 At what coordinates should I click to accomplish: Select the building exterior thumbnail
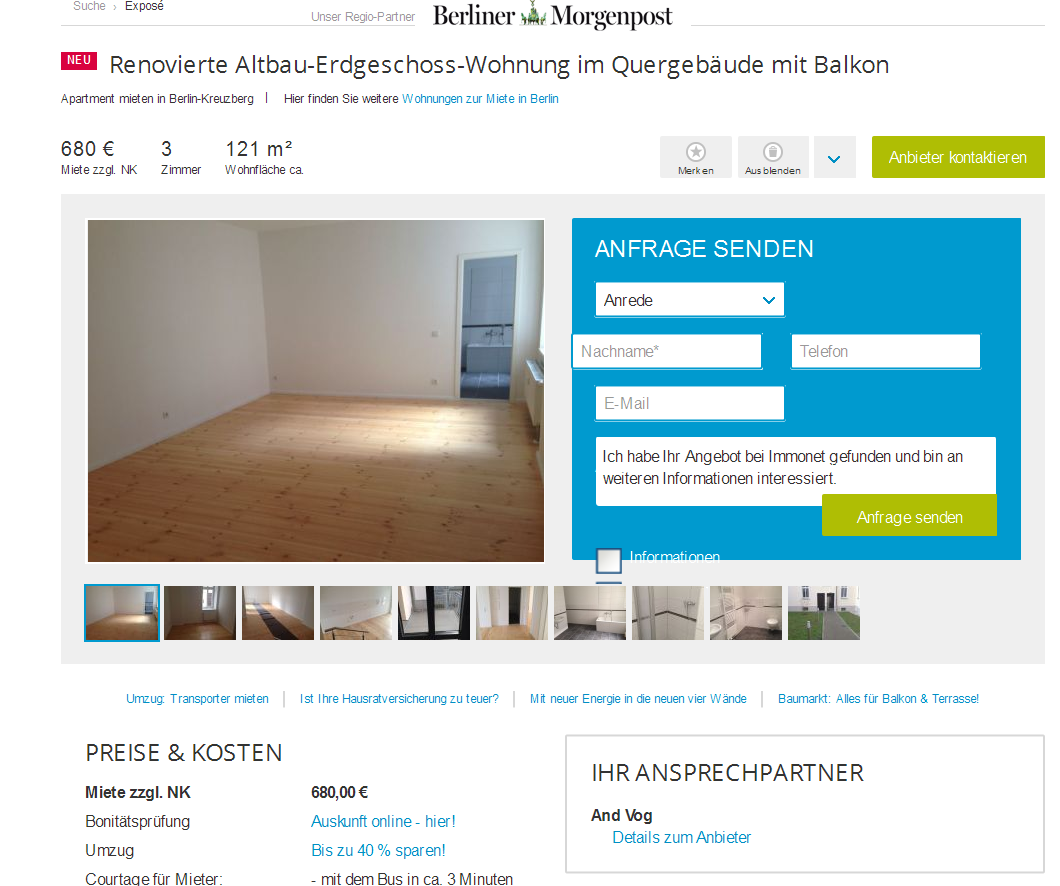coord(823,613)
